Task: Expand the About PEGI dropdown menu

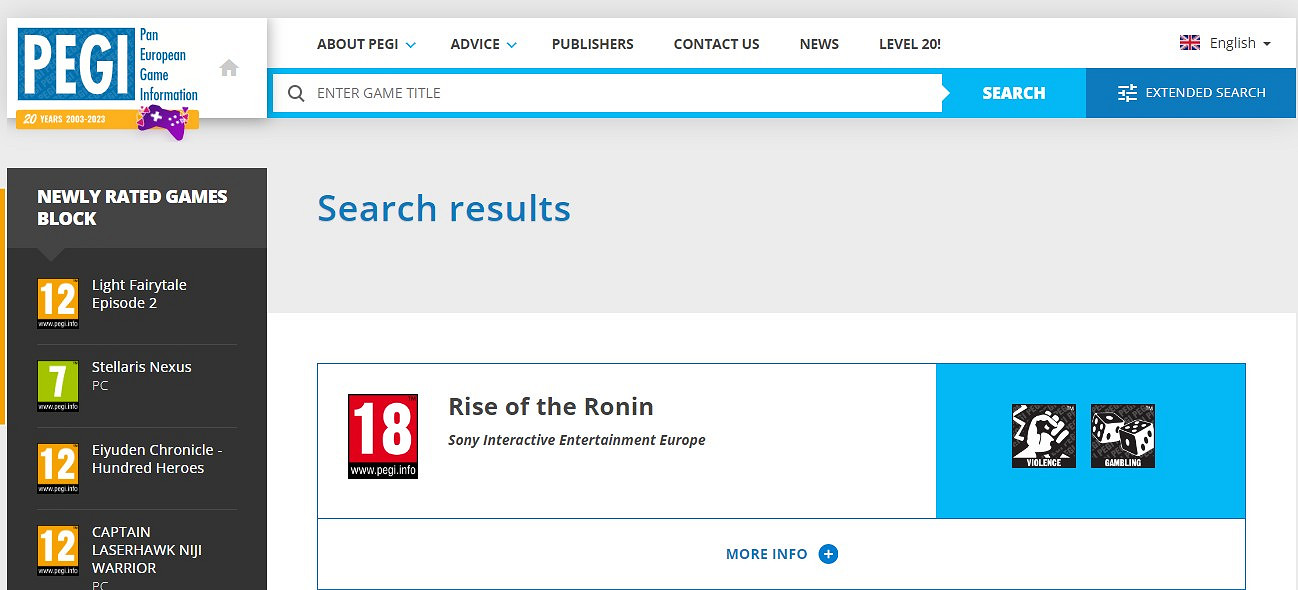Action: tap(366, 44)
